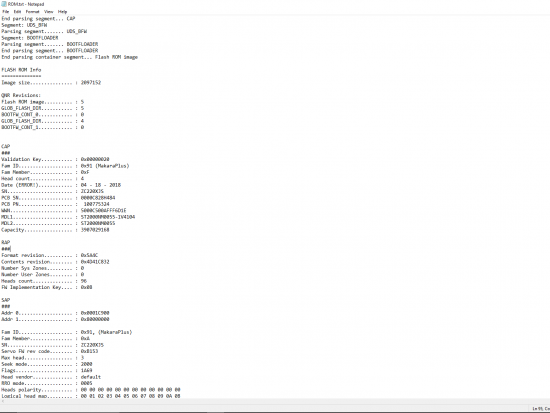Screen dimensions: 550x413
Task: Click the 'Contents revision' line
Action: (x=55, y=262)
